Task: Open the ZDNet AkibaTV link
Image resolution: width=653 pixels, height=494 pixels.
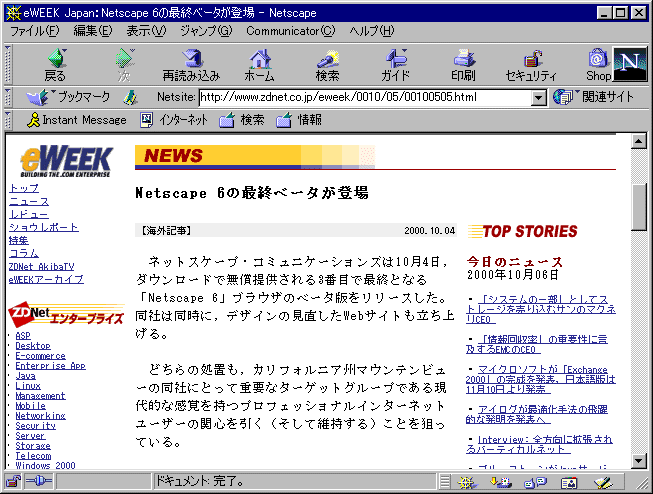Action: click(41, 267)
